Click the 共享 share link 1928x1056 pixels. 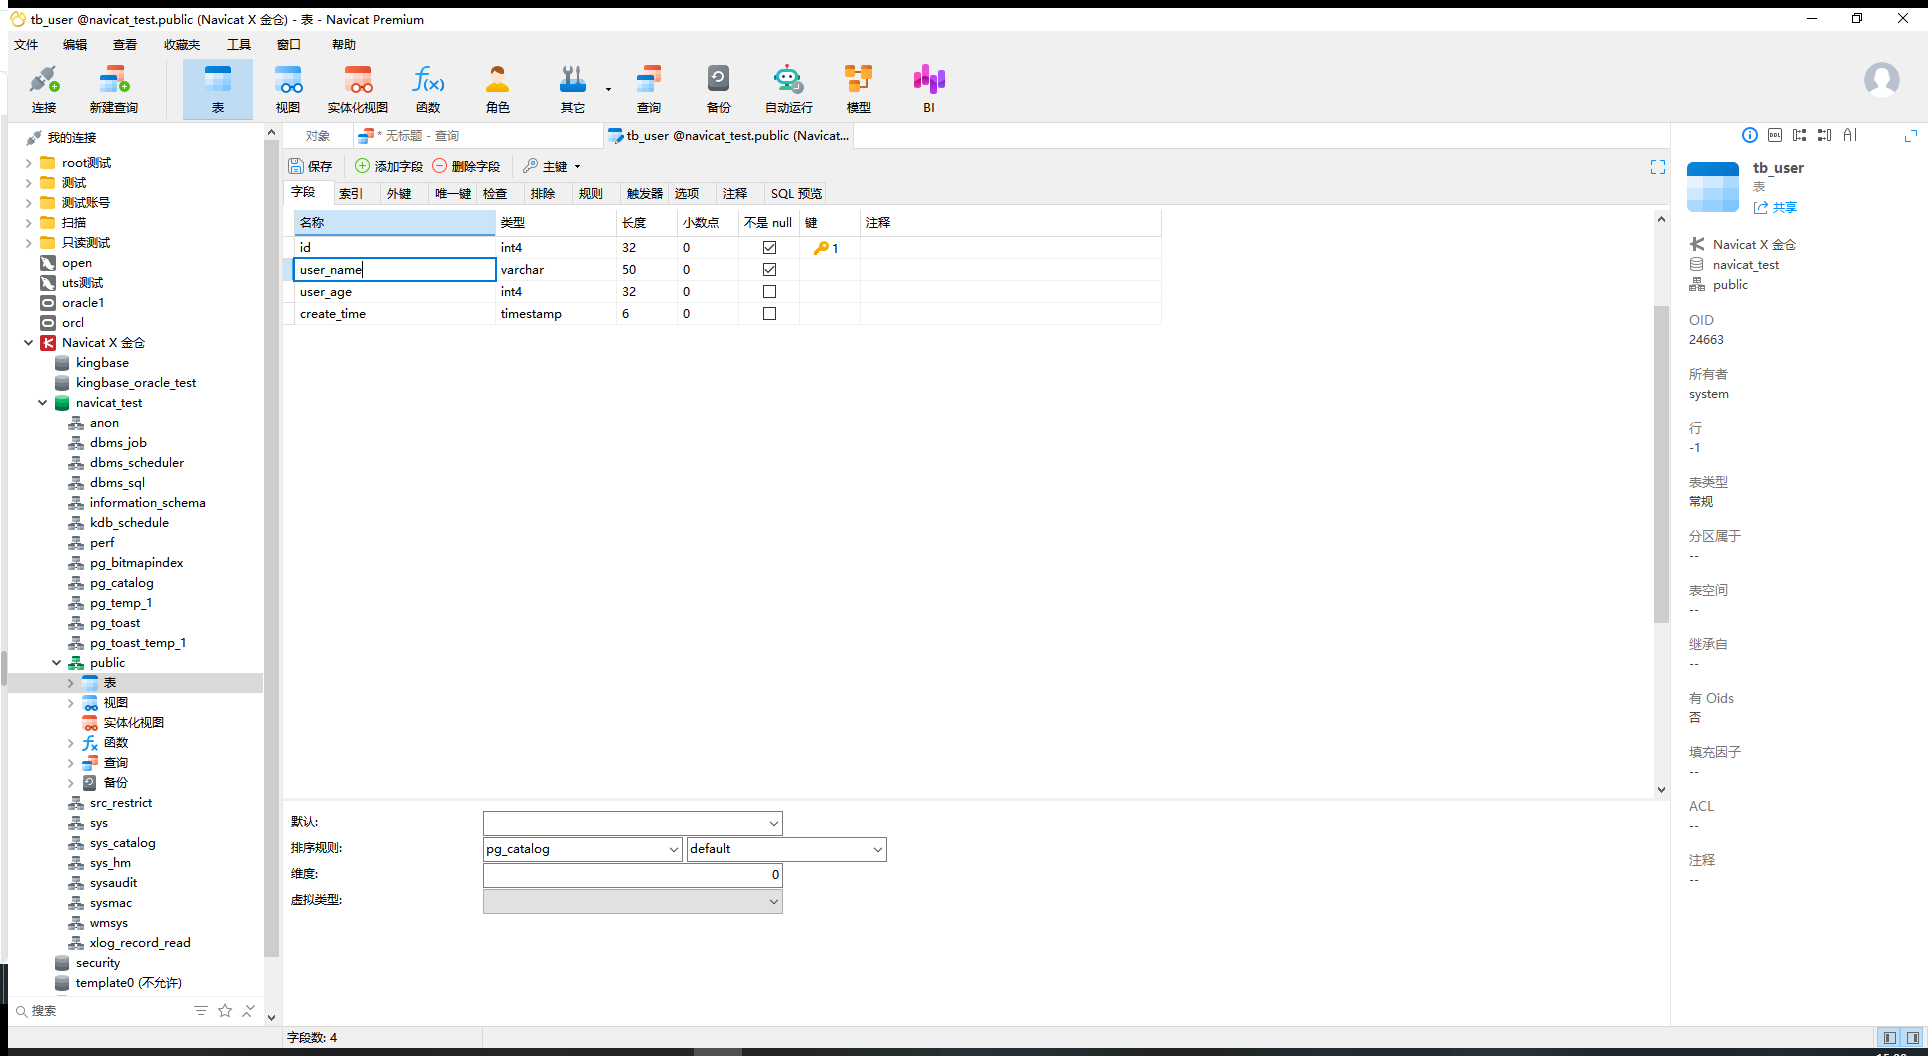point(1775,208)
